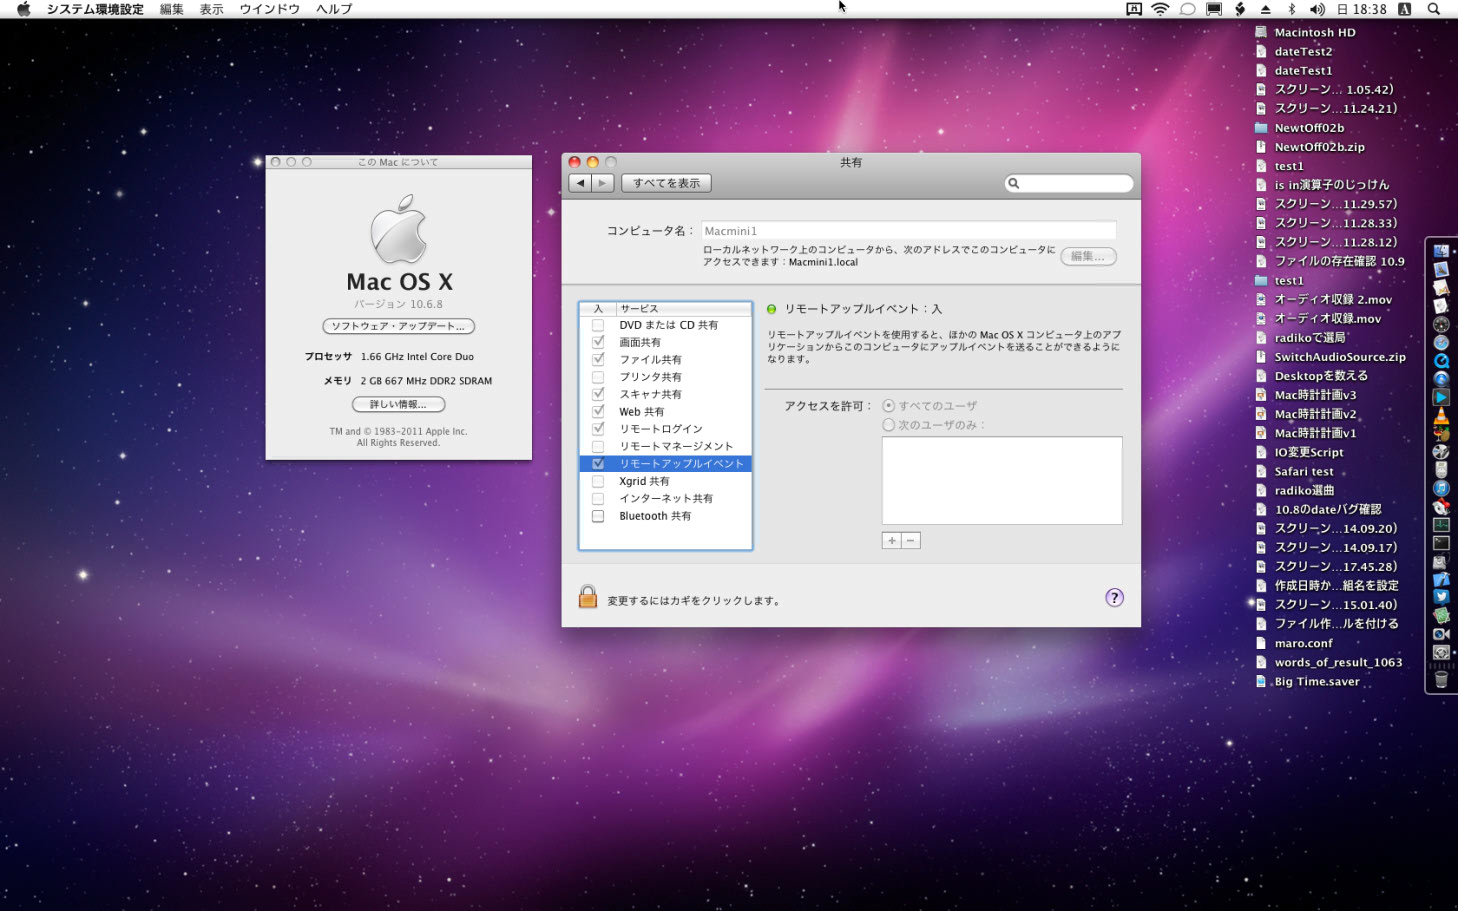
Task: Select Safari test file on desktop
Action: point(1294,471)
